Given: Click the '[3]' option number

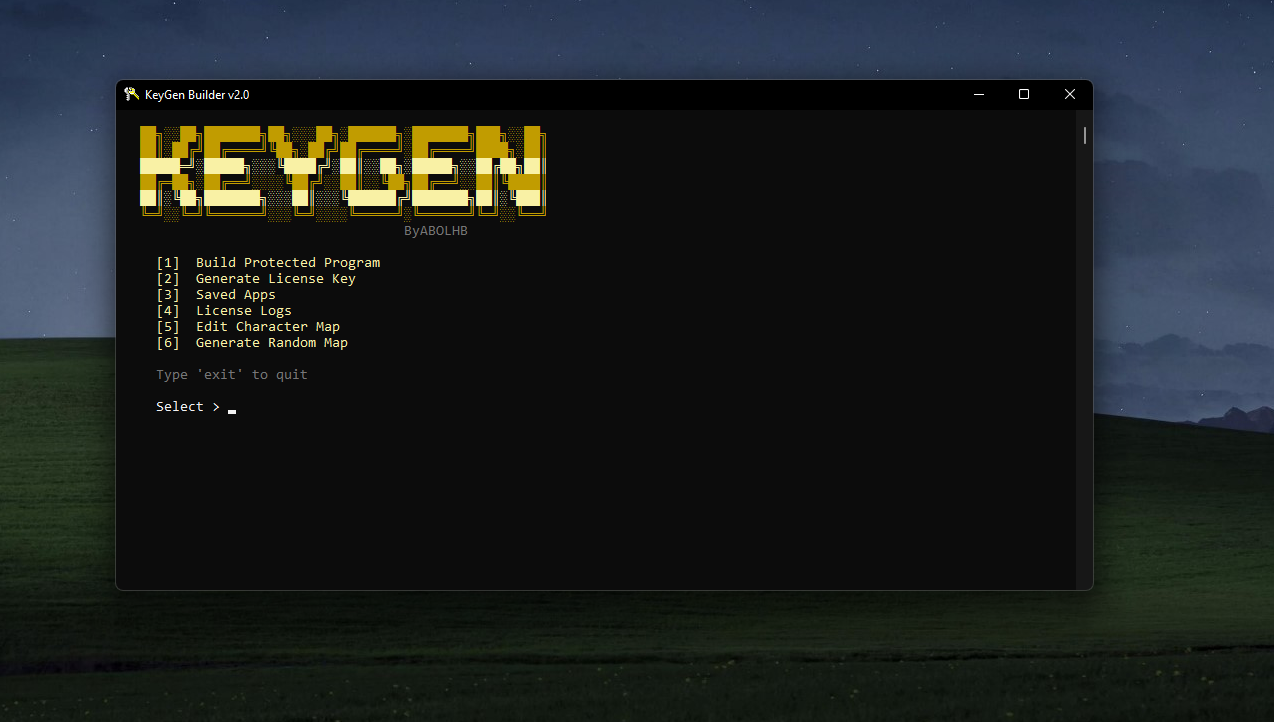Looking at the screenshot, I should (168, 295).
